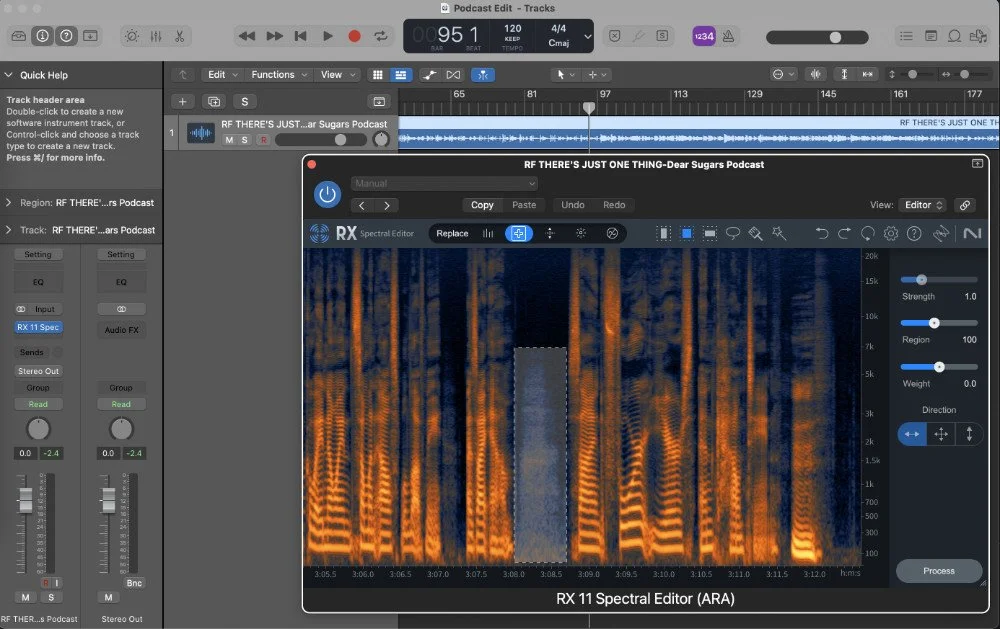The width and height of the screenshot is (1000, 629).
Task: Open the RX spectrogram settings gear
Action: (x=889, y=233)
